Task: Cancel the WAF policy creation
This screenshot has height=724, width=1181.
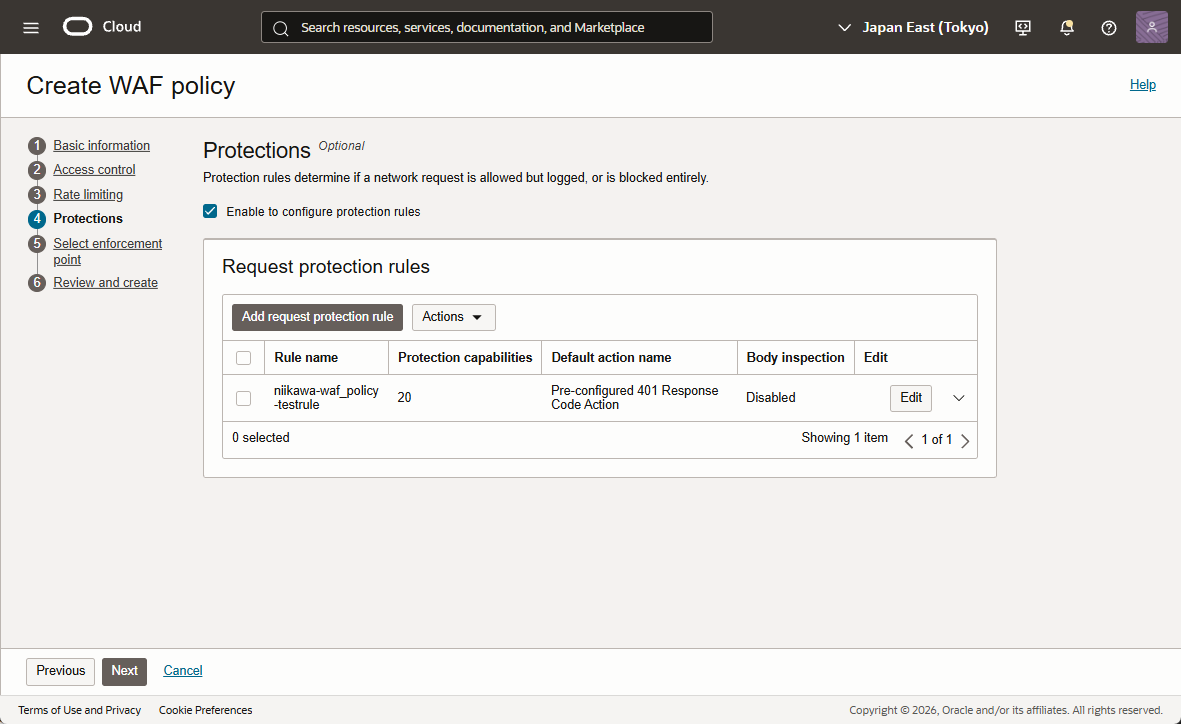Action: 183,671
